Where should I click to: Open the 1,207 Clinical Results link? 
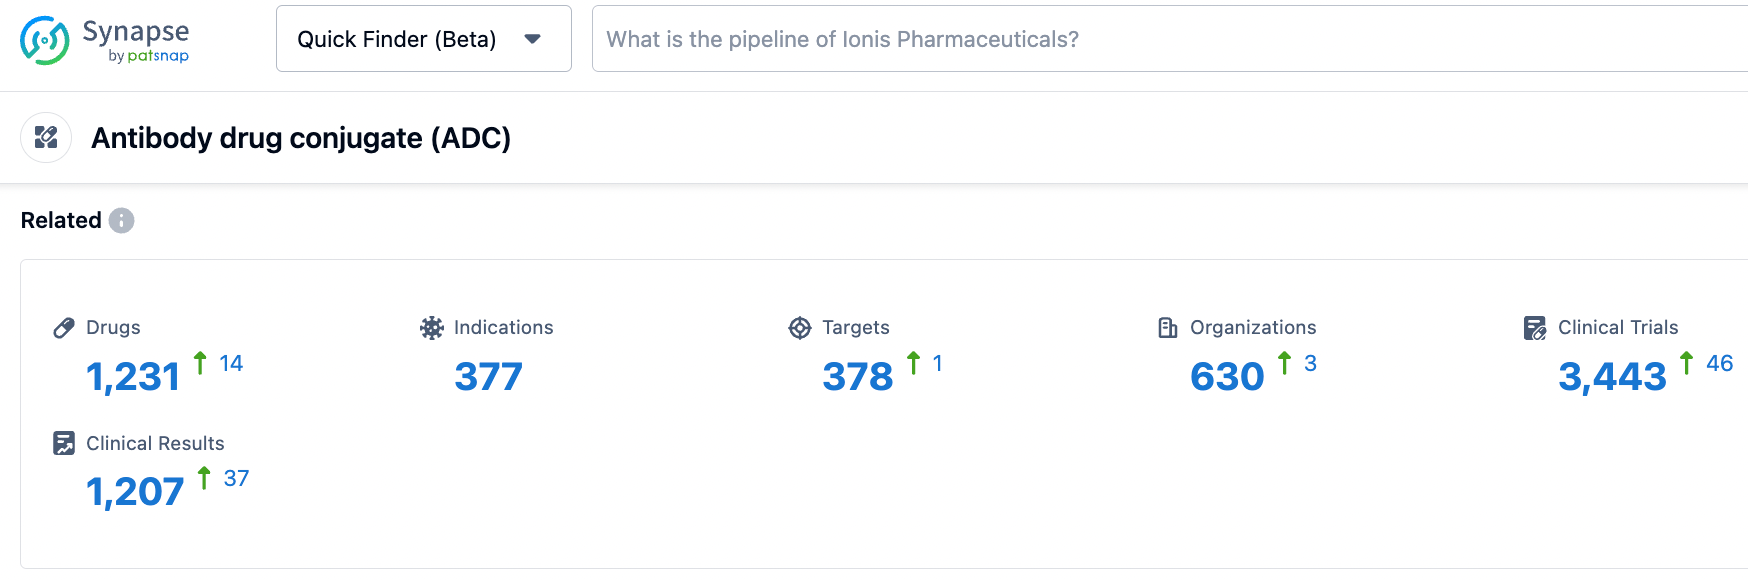tap(135, 492)
